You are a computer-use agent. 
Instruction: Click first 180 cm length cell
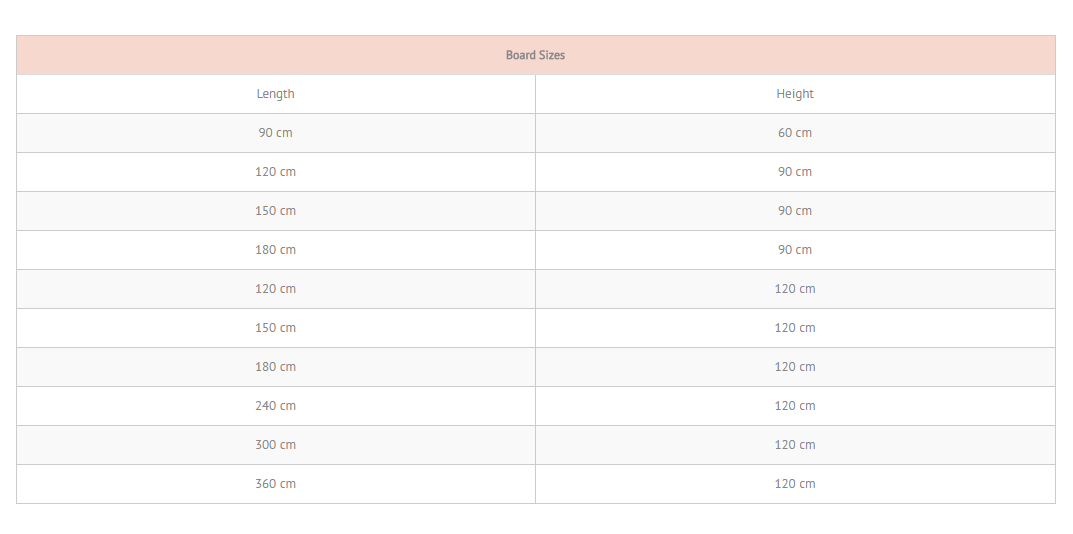point(276,250)
